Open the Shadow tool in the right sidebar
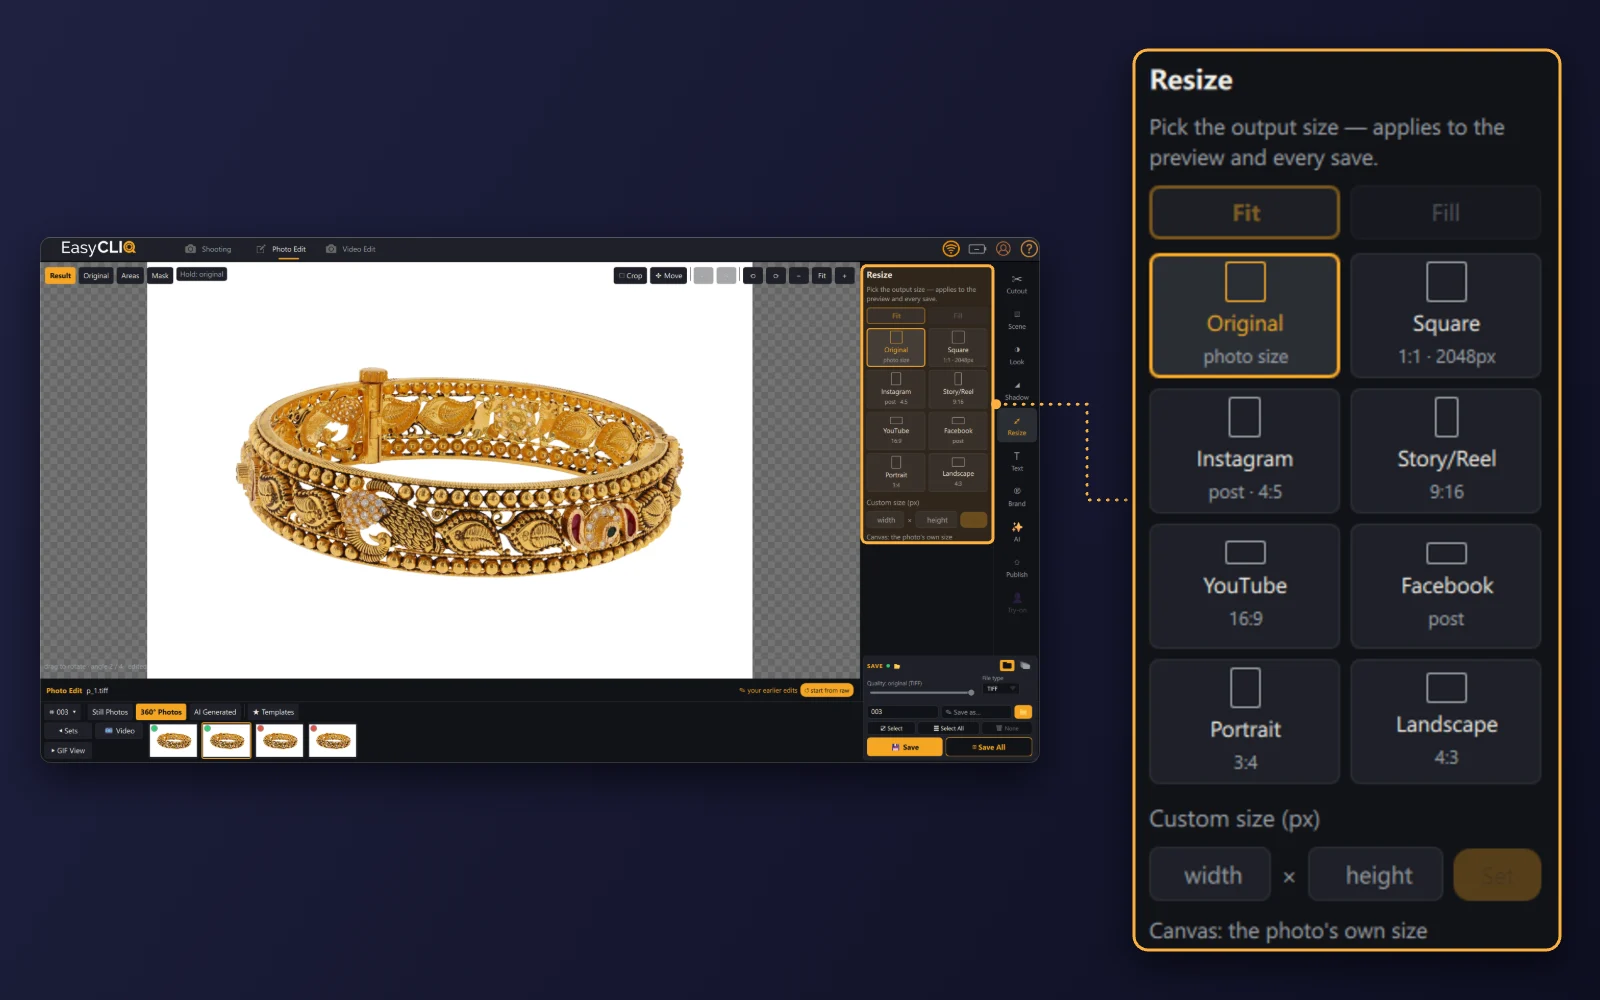 [1016, 391]
